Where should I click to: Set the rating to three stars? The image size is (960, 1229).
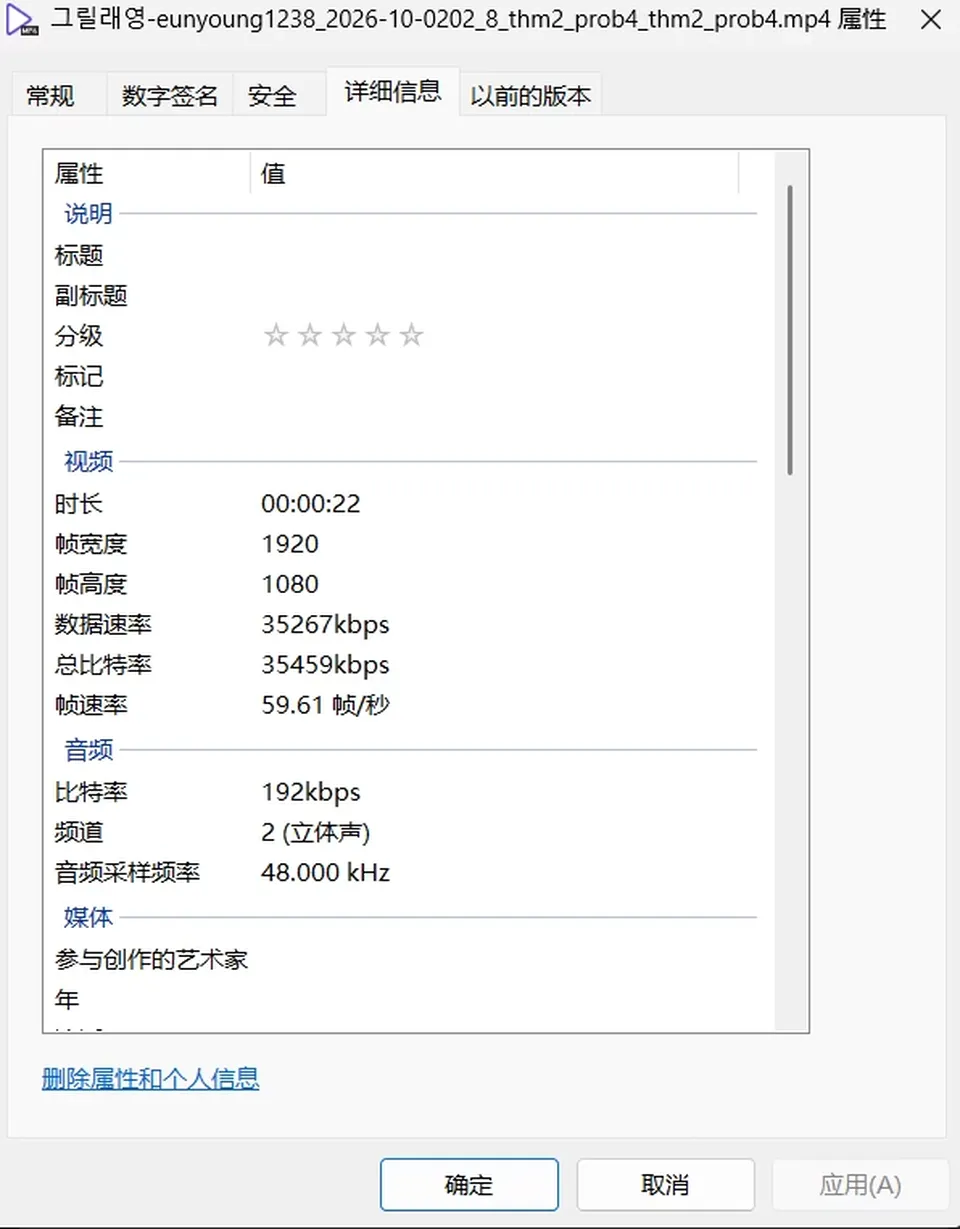point(344,336)
